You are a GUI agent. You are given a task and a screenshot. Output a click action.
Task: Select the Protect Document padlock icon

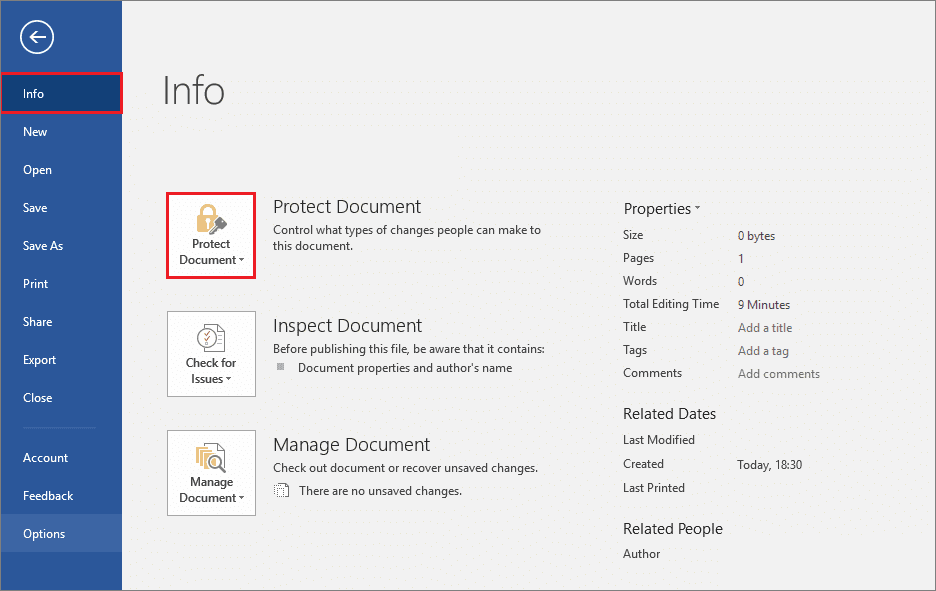click(x=210, y=221)
